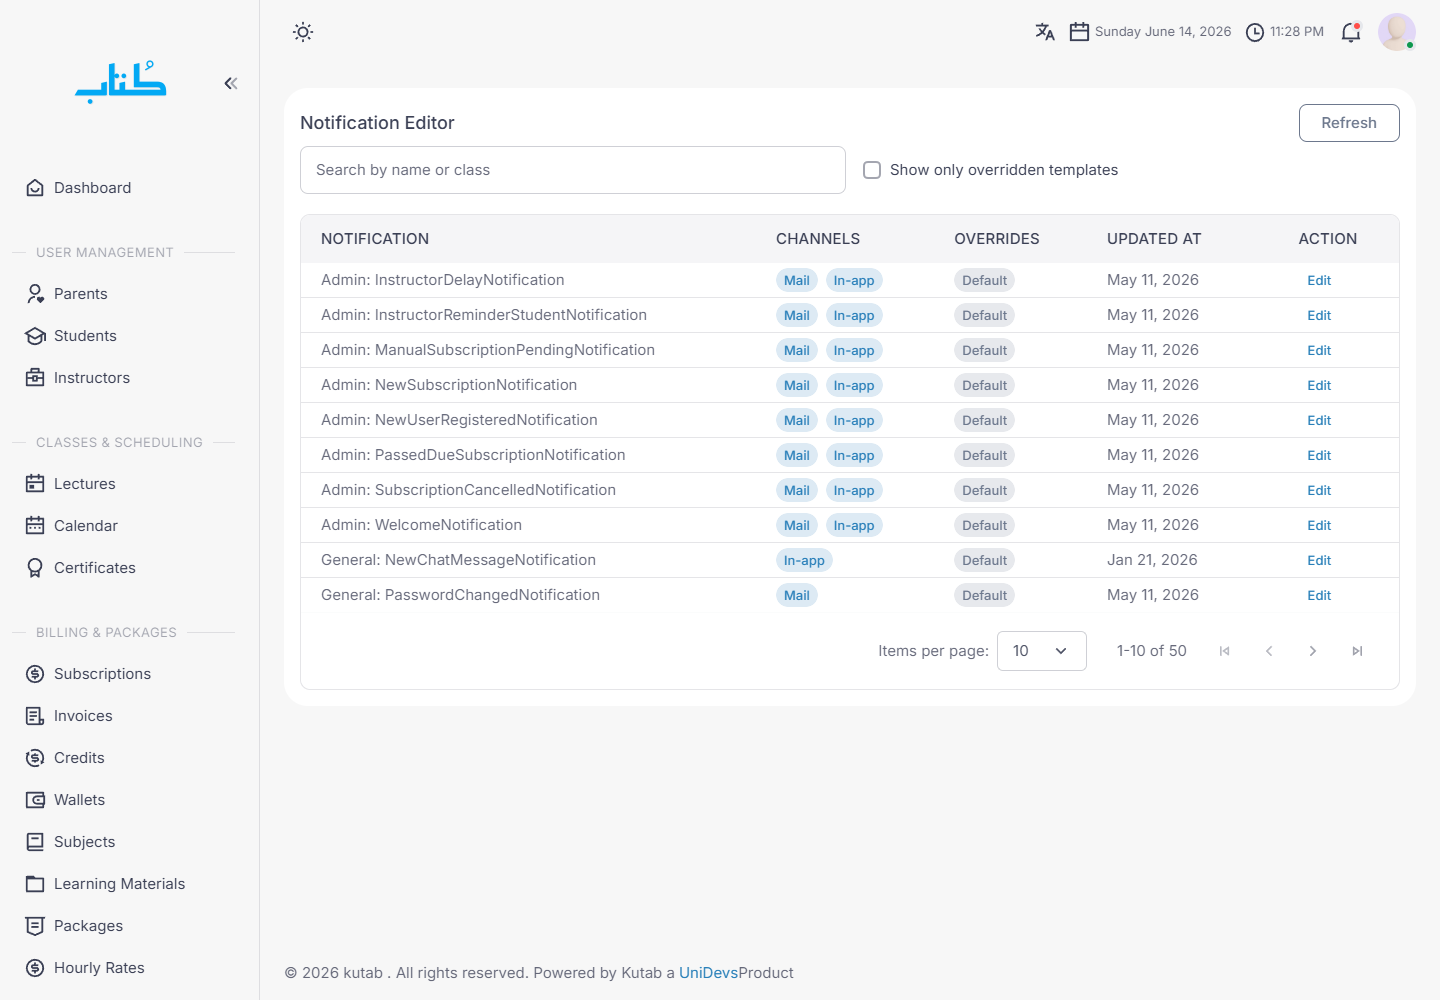Click the Wallets icon
The image size is (1440, 1000).
(x=35, y=800)
